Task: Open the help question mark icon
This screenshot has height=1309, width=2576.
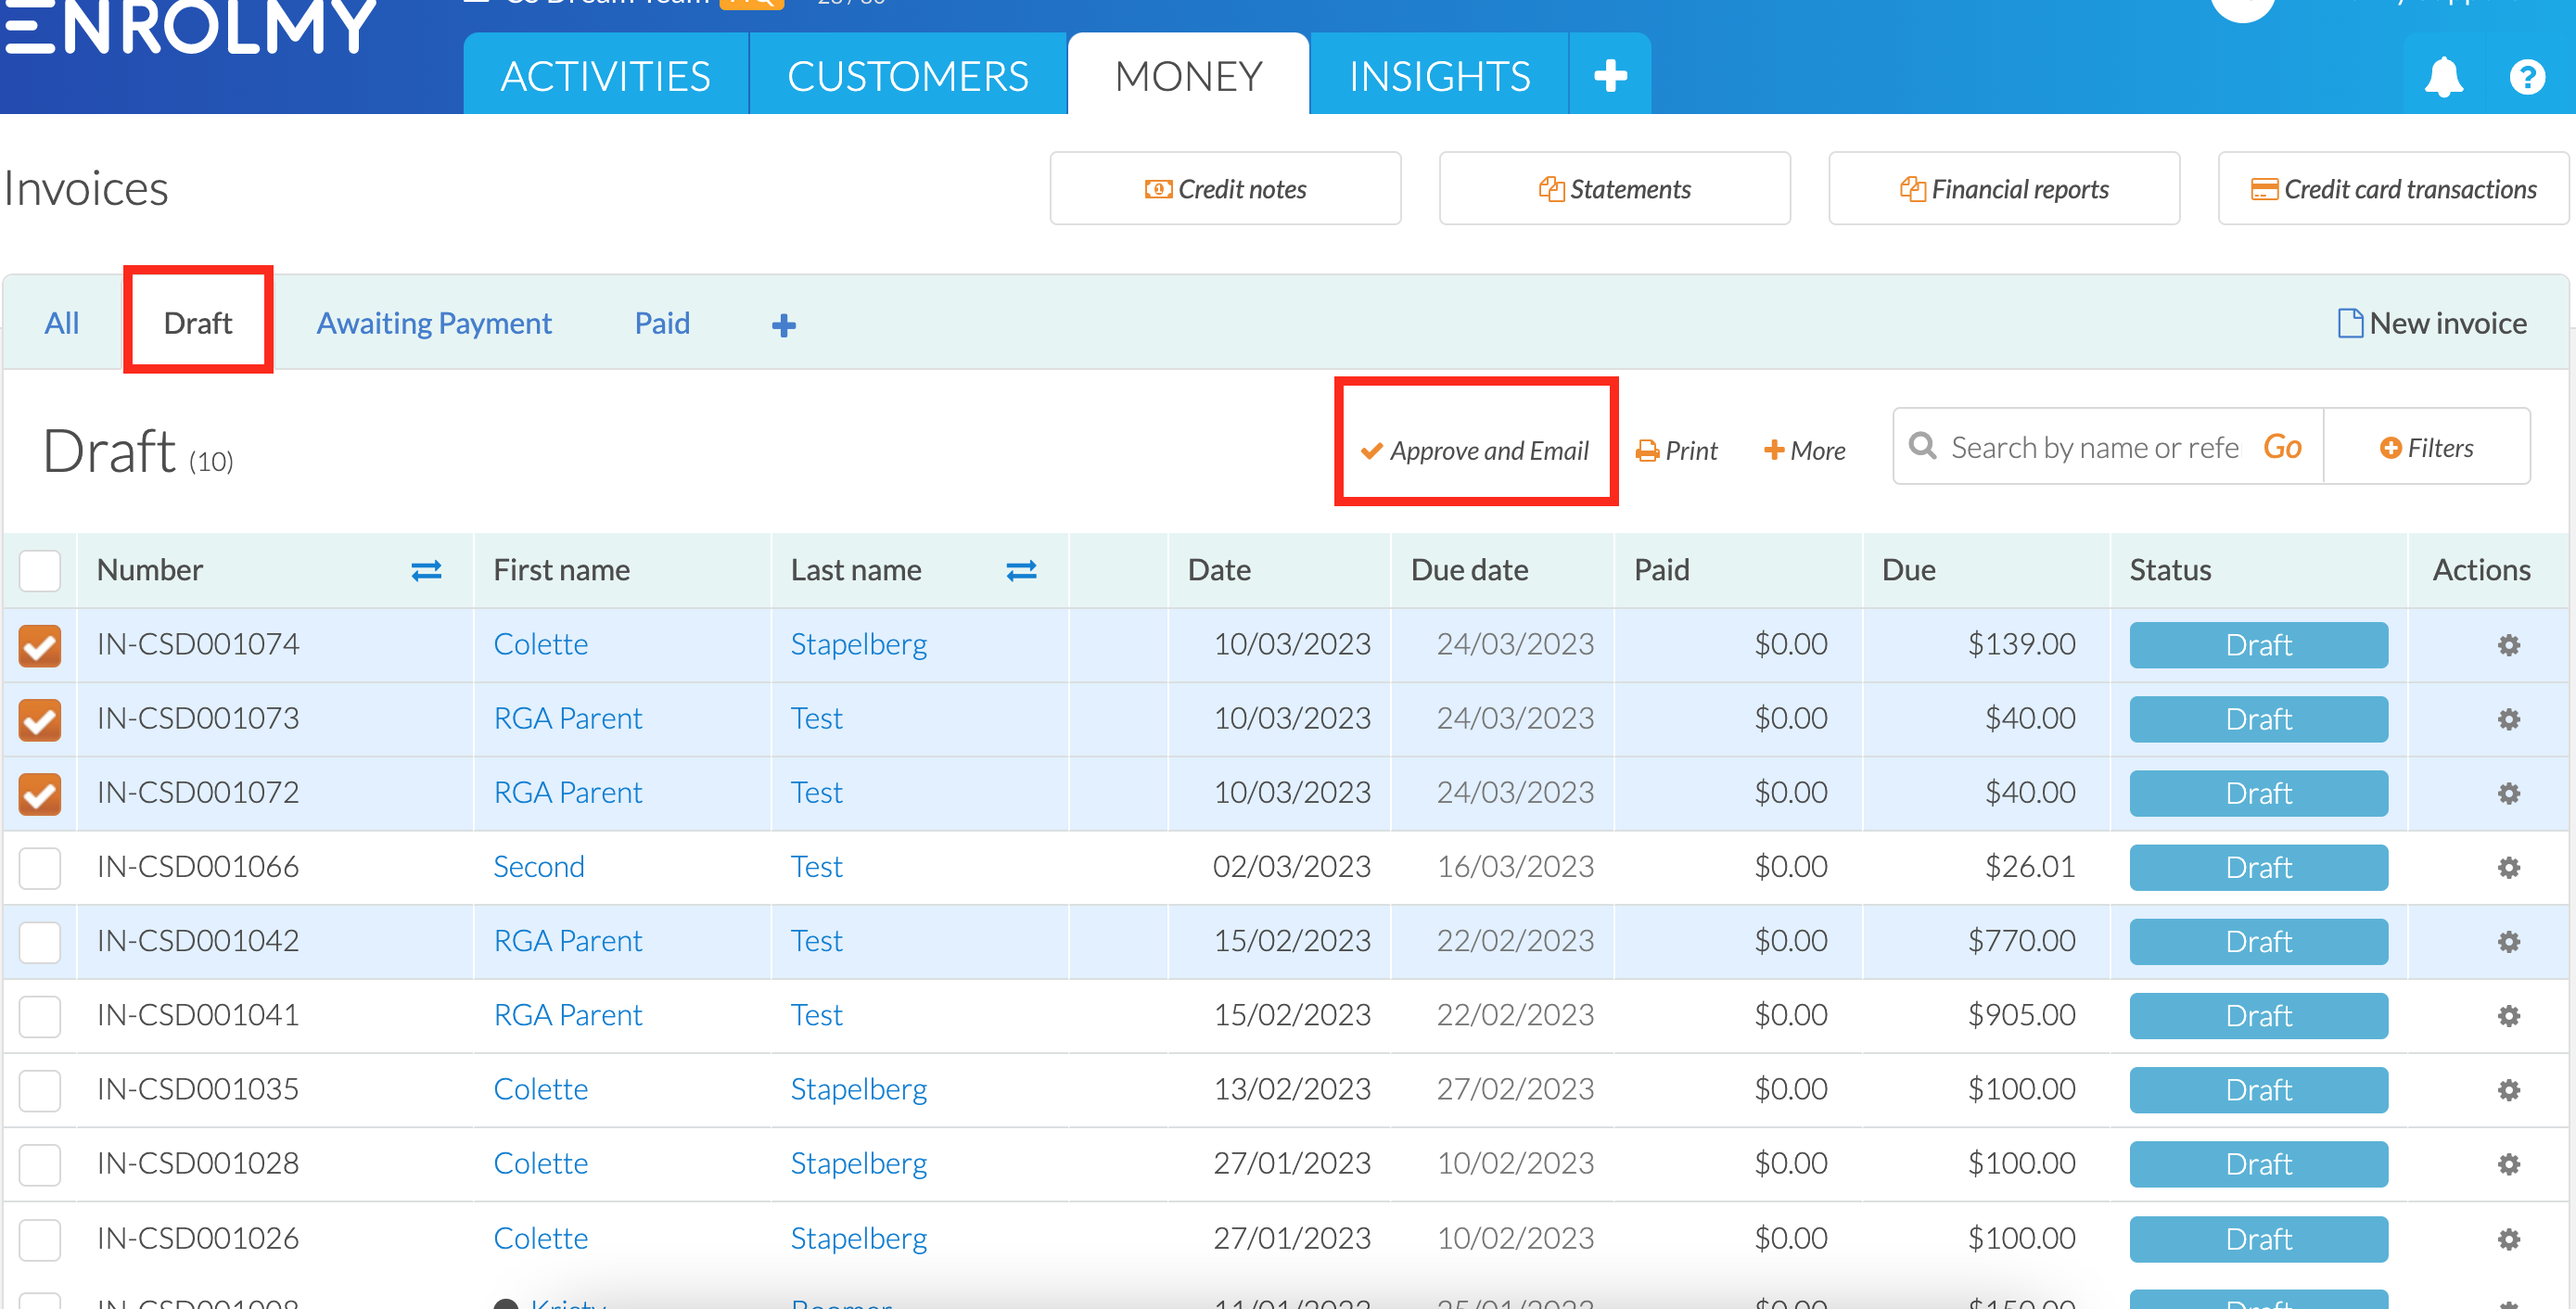Action: (2527, 77)
